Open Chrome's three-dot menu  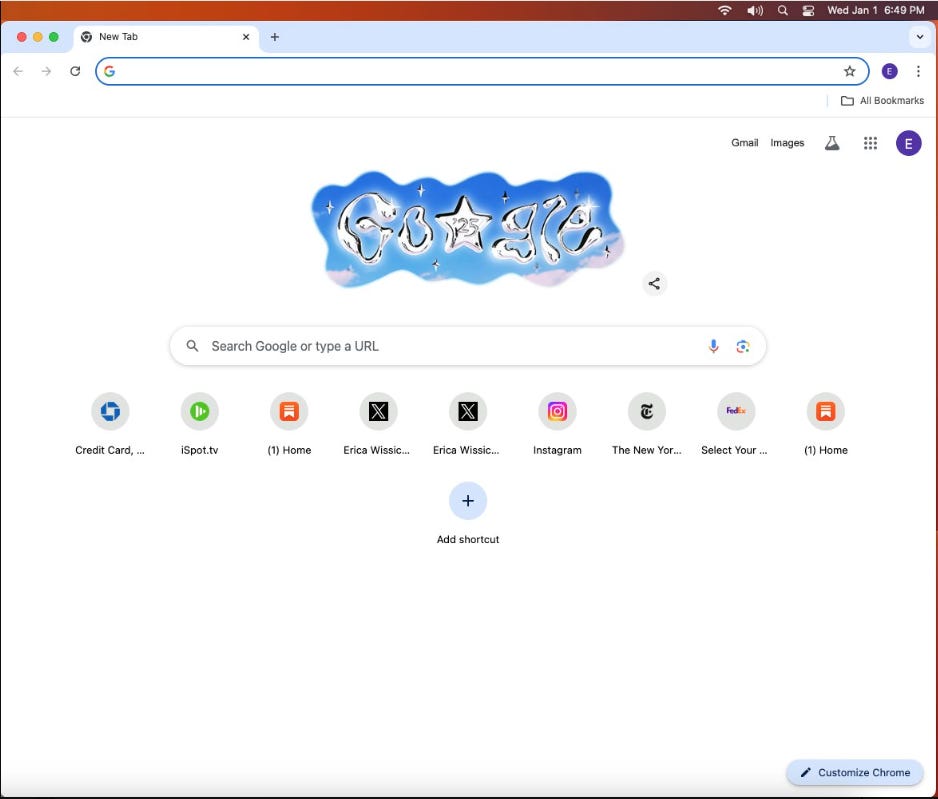coord(918,71)
